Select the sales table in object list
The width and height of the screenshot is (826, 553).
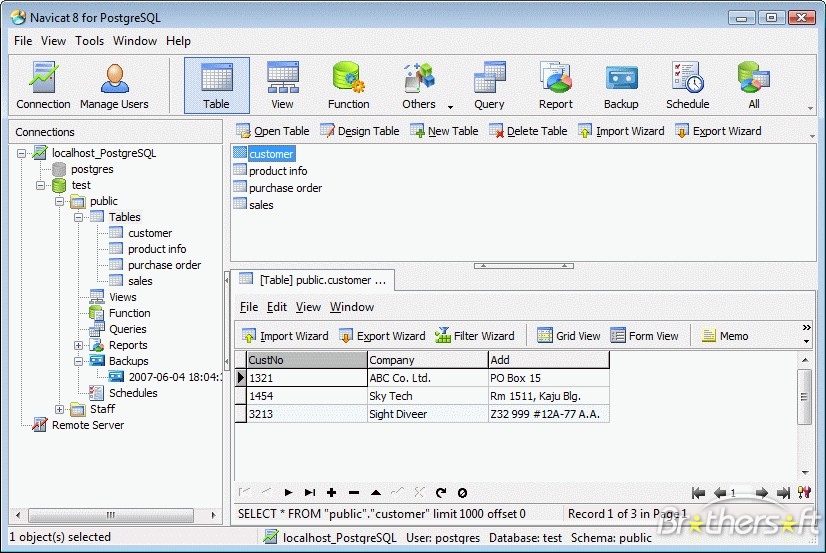tap(261, 205)
